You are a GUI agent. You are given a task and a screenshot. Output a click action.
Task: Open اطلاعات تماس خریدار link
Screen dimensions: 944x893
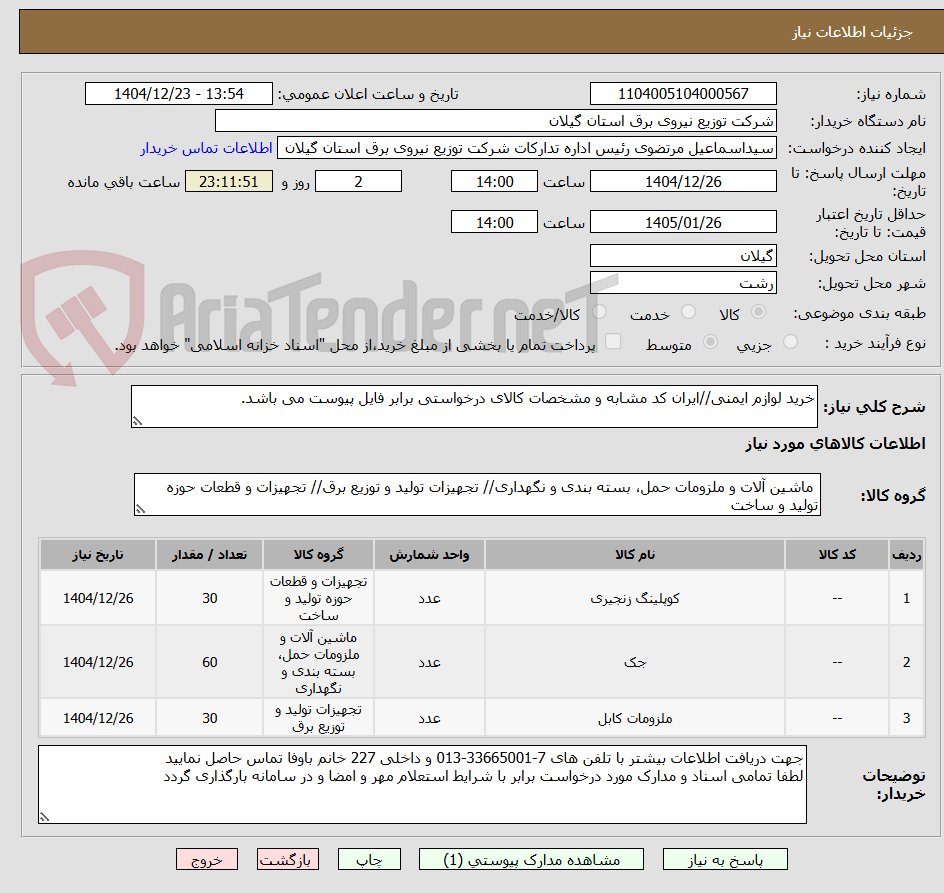206,148
